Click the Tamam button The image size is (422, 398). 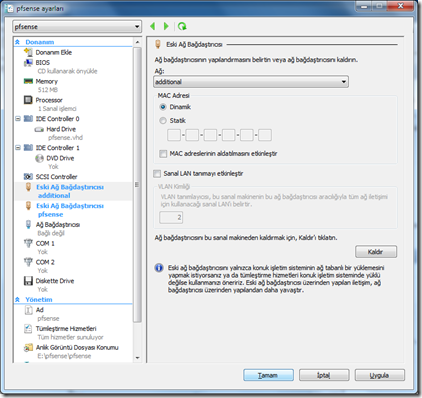click(x=268, y=375)
